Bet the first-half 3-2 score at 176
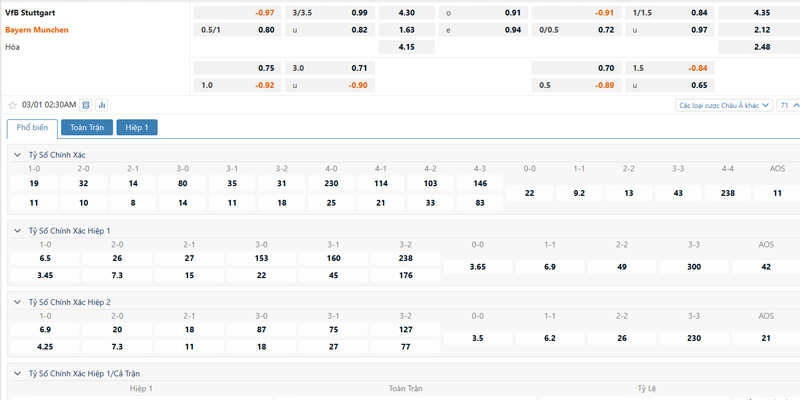Screen dimensions: 800x400 pos(406,276)
